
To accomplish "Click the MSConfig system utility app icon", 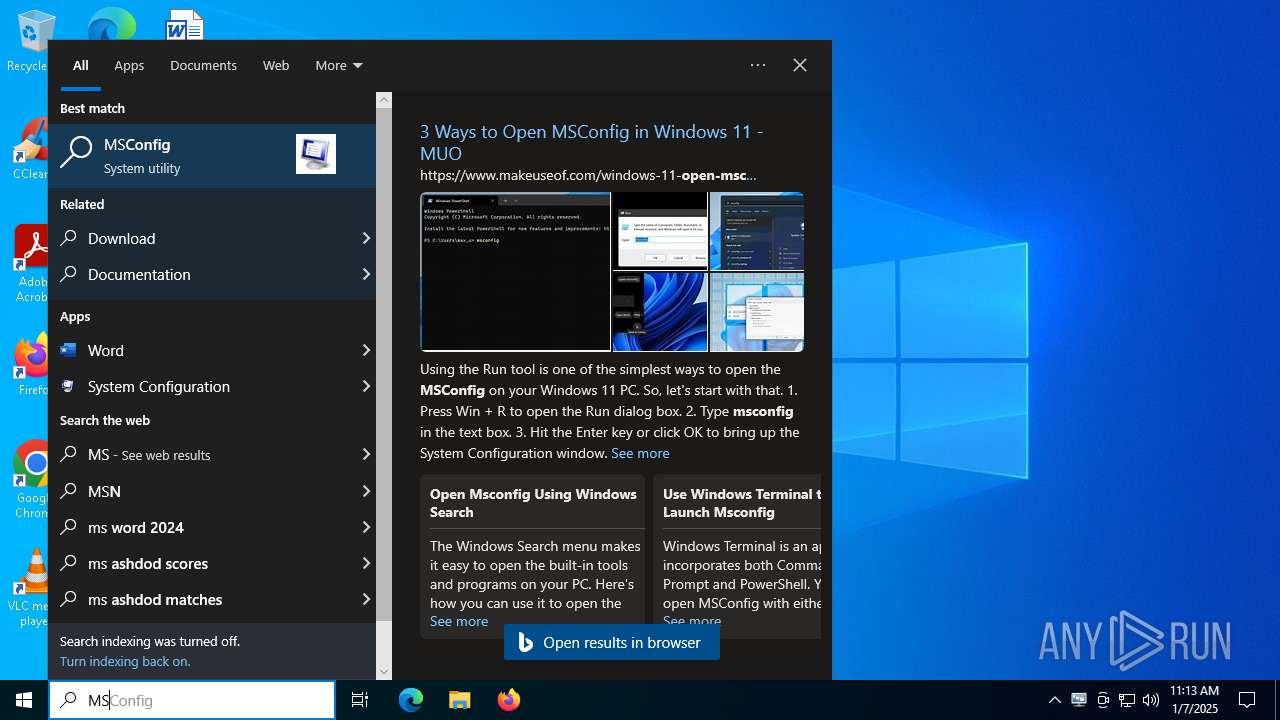I will 316,154.
